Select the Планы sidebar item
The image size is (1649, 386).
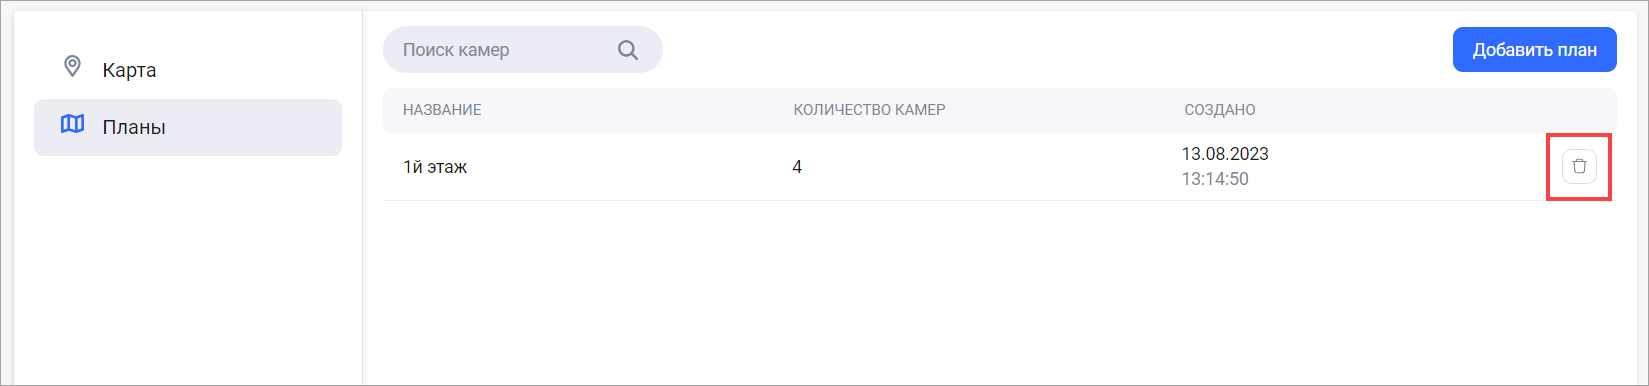coord(188,127)
